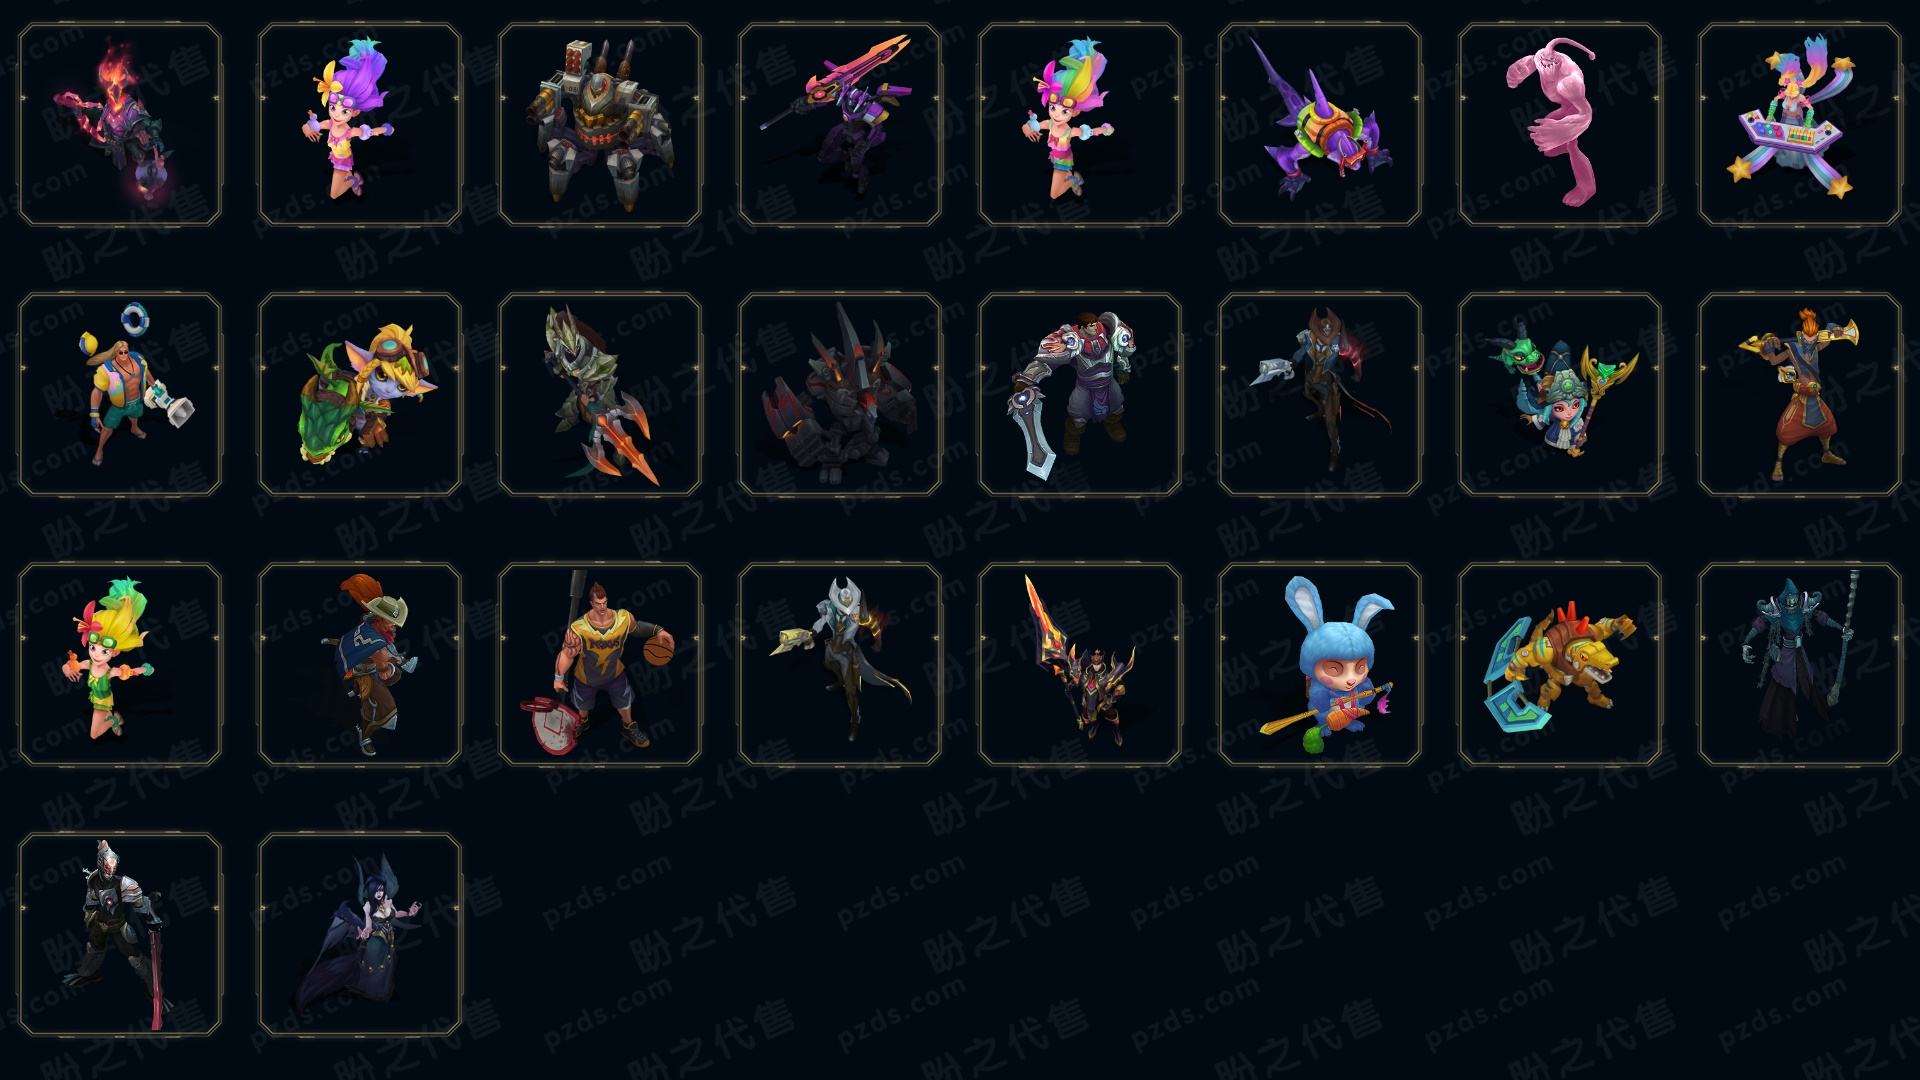Viewport: 1920px width, 1080px height.
Task: Choose the dark winged woman skin
Action: [360, 934]
